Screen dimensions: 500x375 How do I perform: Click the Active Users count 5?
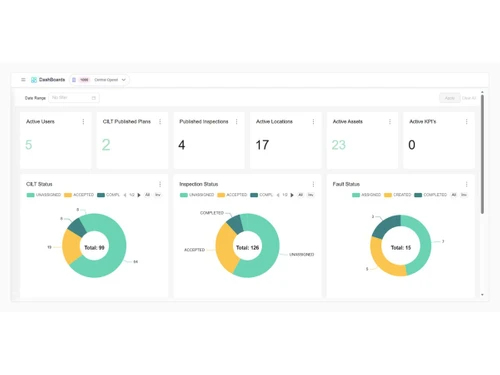(x=29, y=145)
